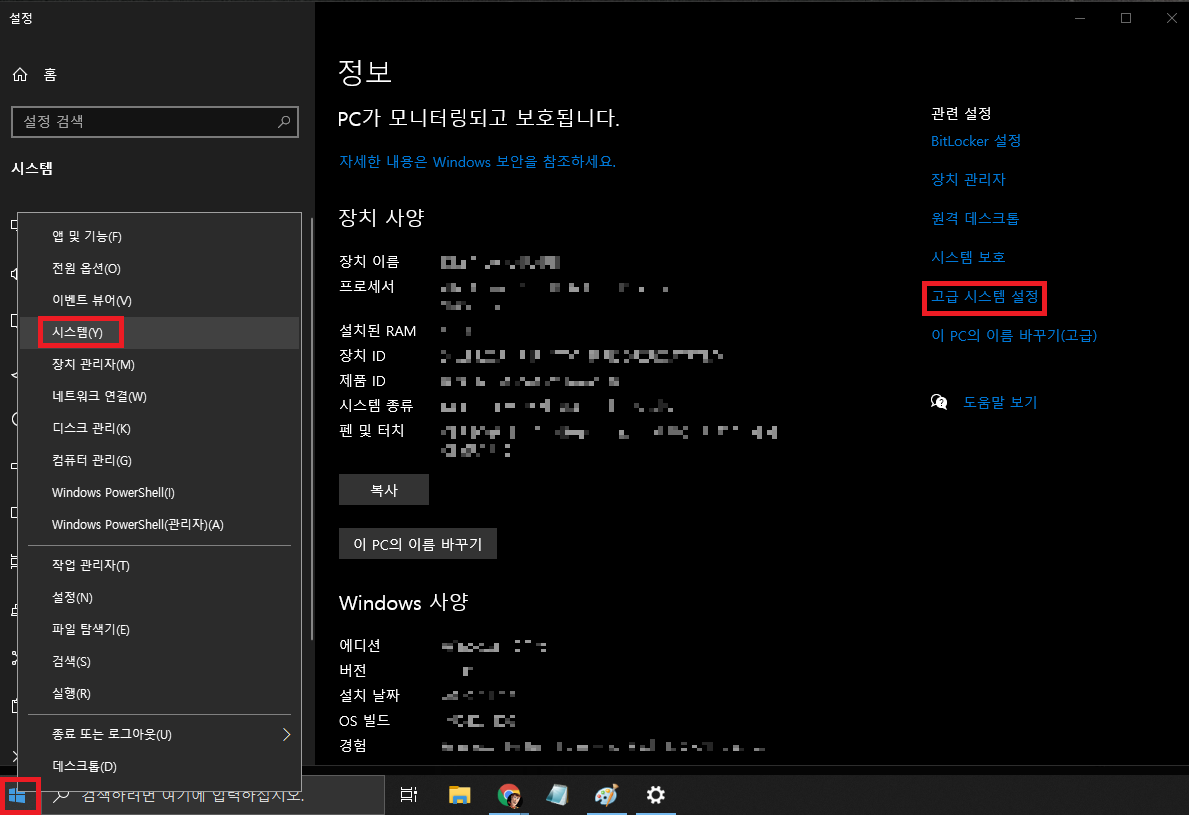Open 이벤트 뷰어(V) from menu
This screenshot has width=1189, height=816.
[159, 300]
